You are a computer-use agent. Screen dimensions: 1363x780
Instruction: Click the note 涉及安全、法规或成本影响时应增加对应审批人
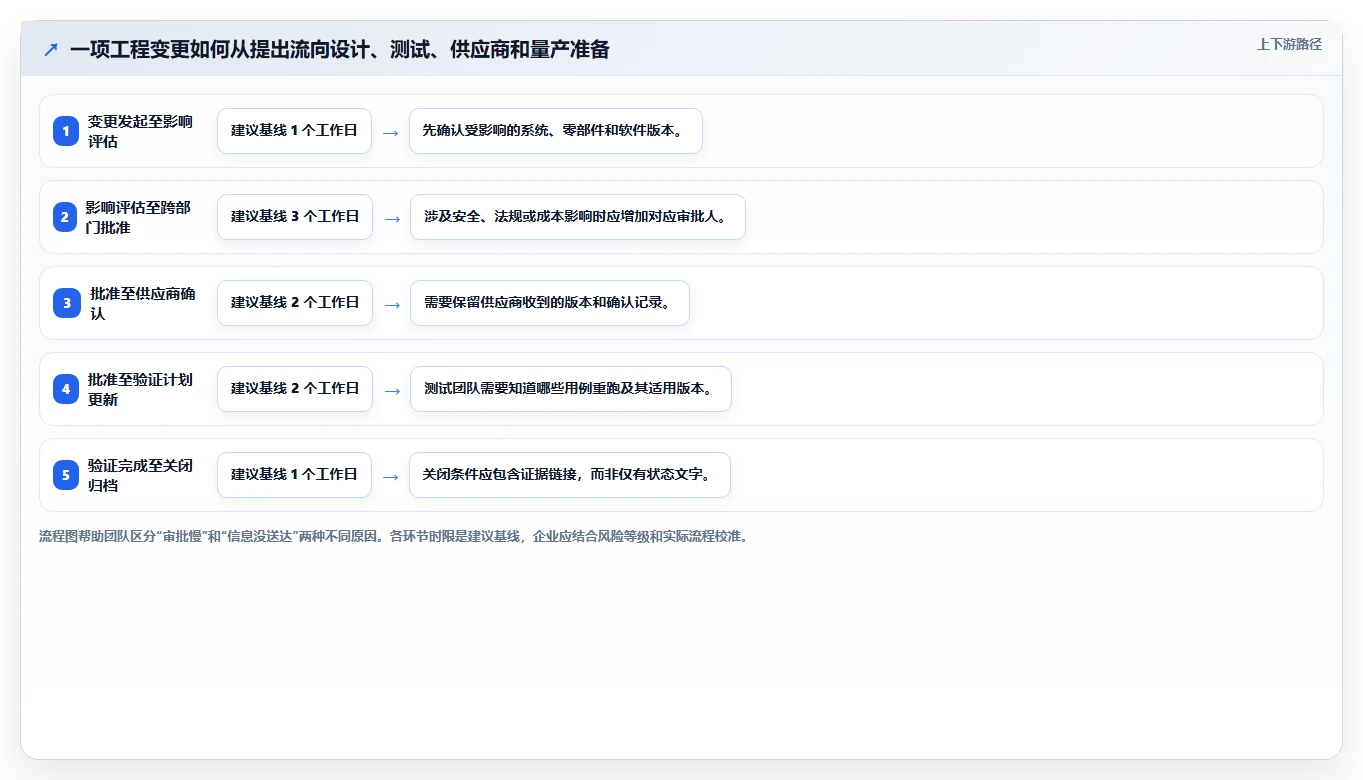[x=578, y=217]
